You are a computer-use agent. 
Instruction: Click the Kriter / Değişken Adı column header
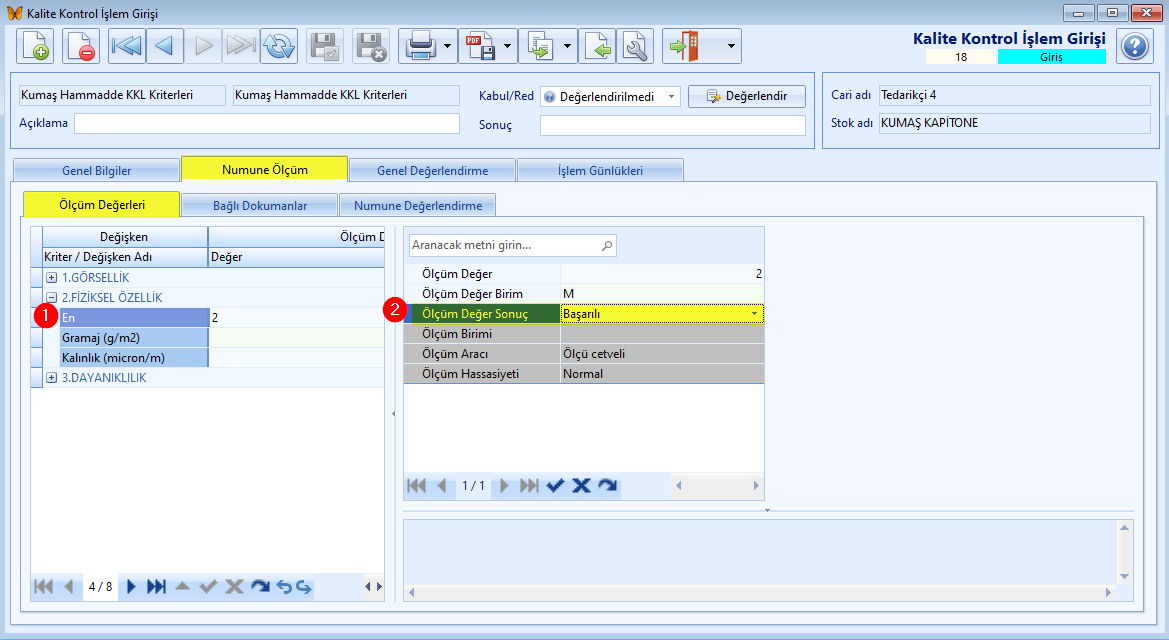125,257
